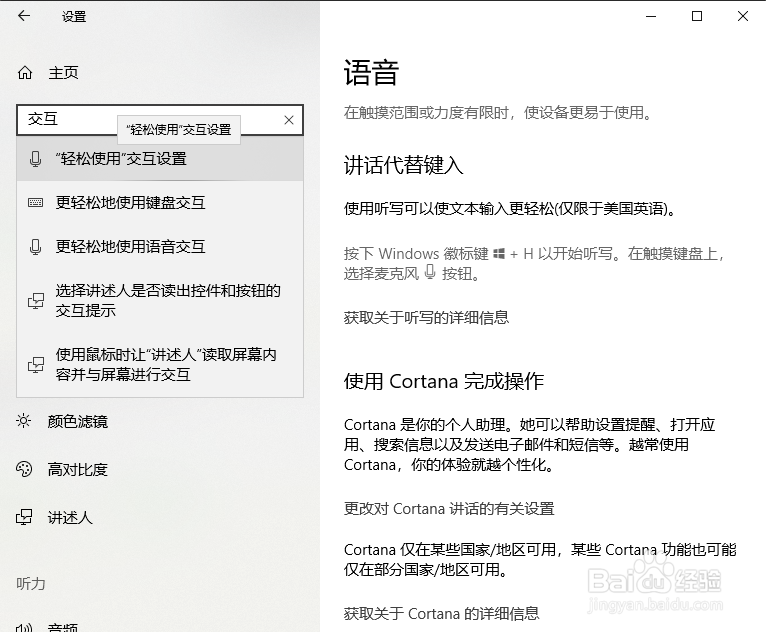This screenshot has width=766, height=632.
Task: Open link 更改对 Cortana 讲话的有关设置
Action: [449, 509]
